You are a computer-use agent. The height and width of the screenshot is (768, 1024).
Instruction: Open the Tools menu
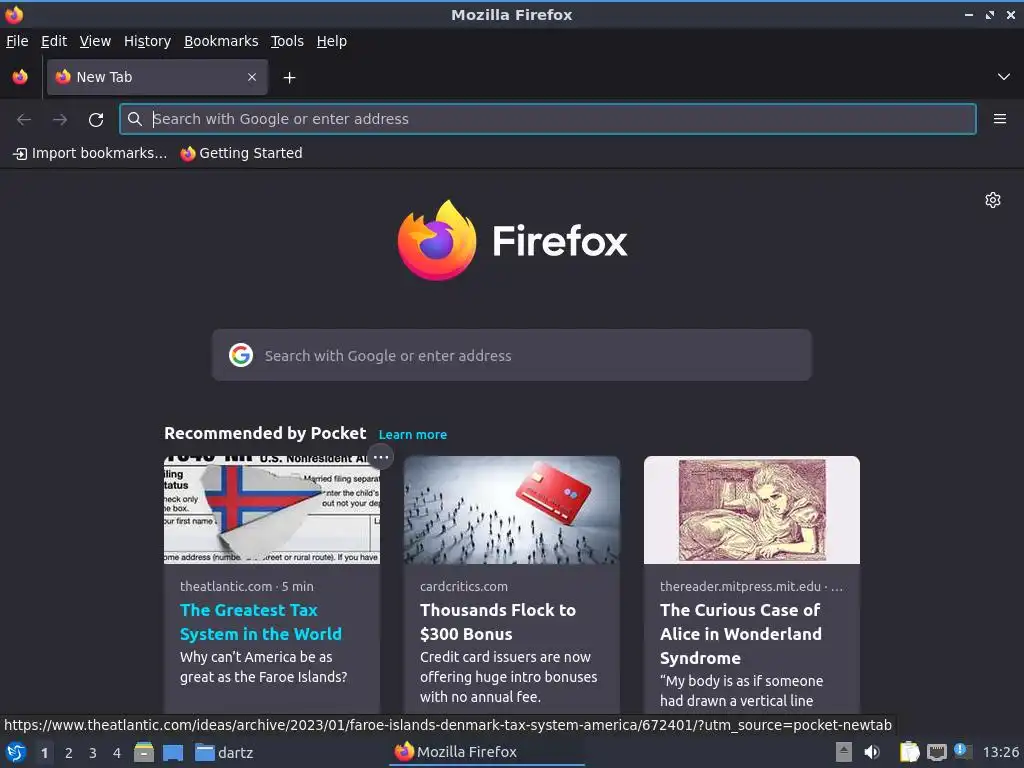point(287,41)
